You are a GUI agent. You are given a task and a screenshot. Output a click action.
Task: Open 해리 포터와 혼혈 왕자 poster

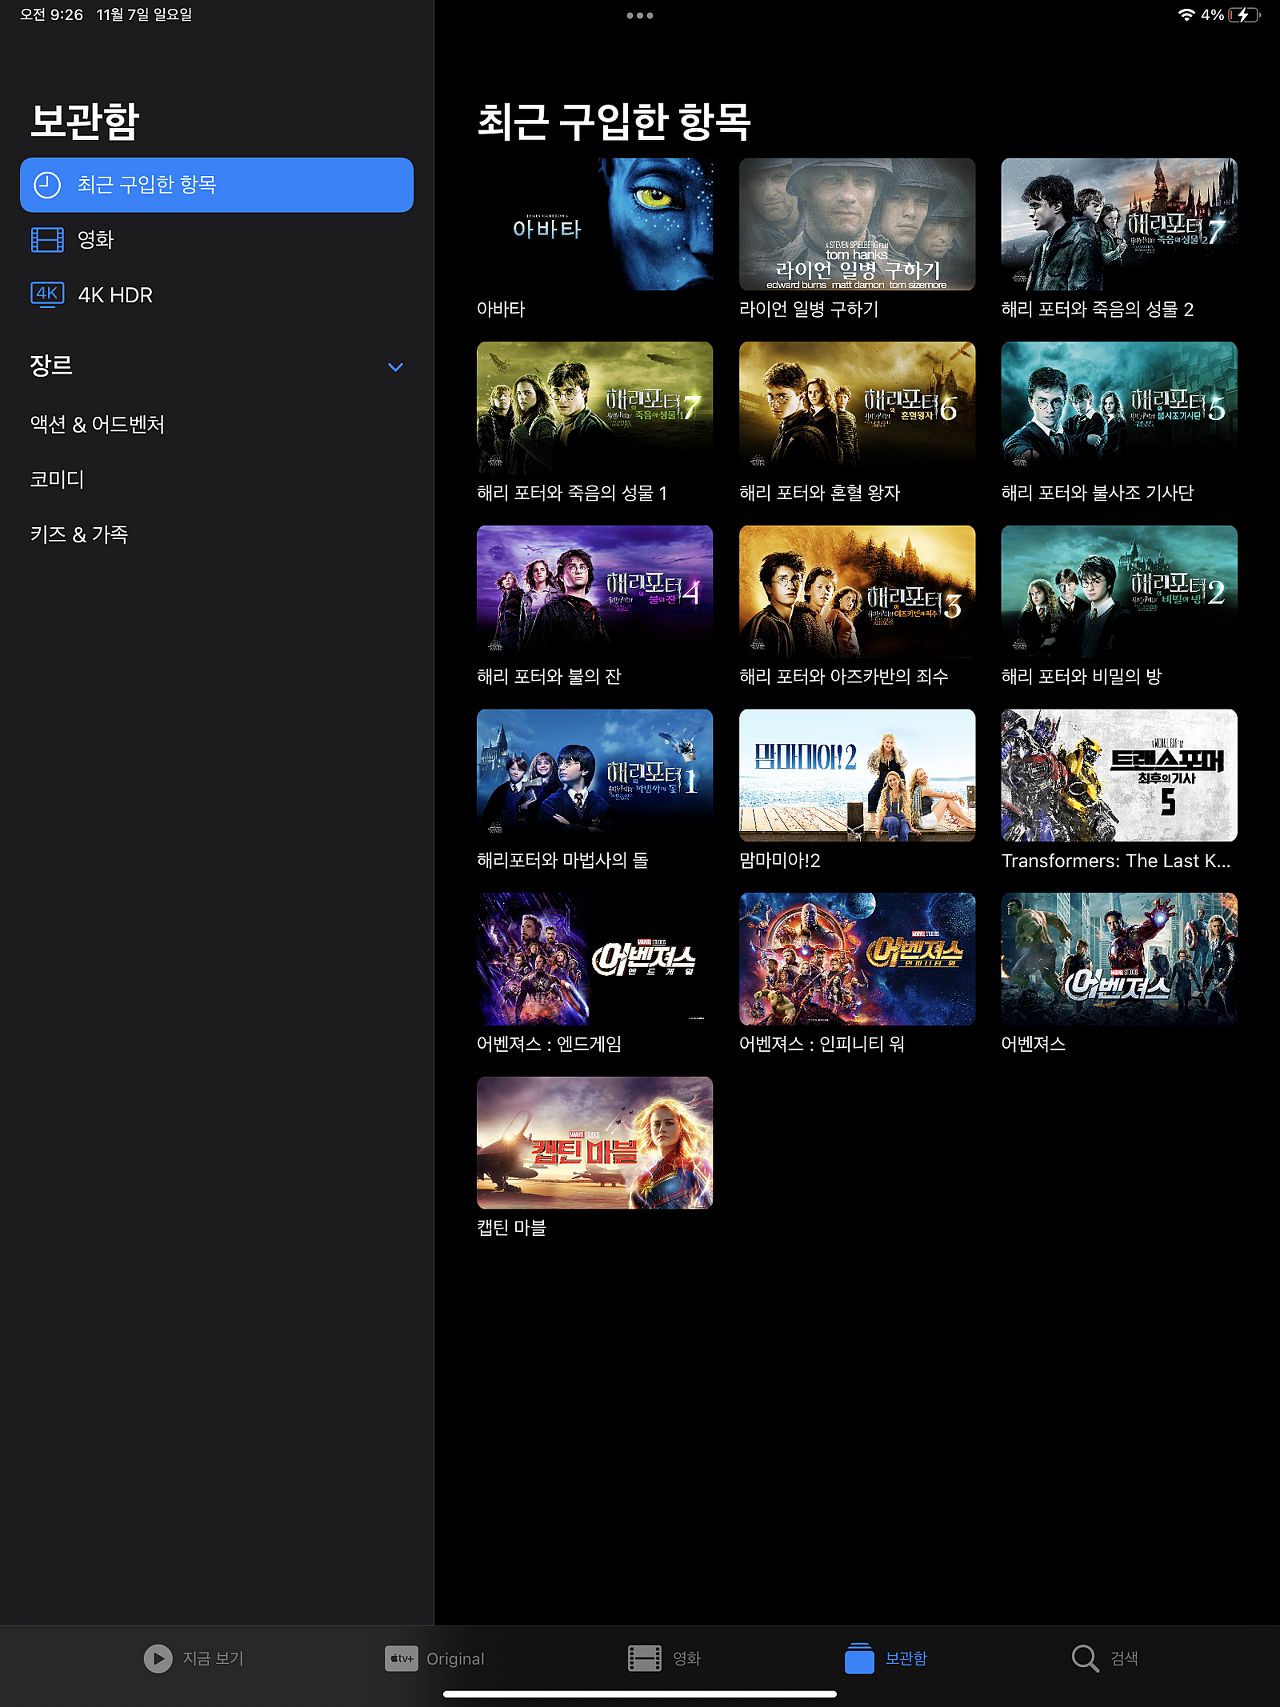[857, 408]
